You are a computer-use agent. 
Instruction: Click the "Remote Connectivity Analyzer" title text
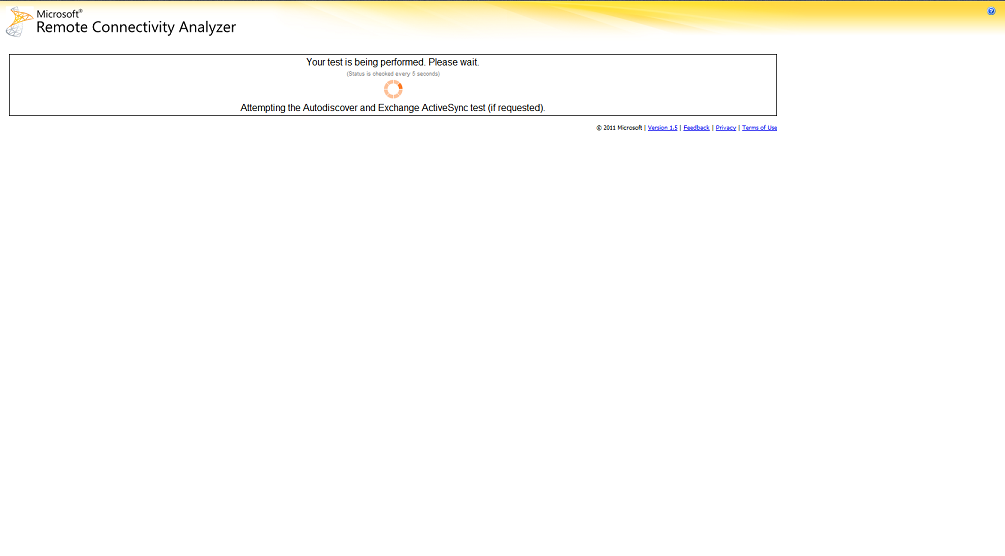coord(136,27)
